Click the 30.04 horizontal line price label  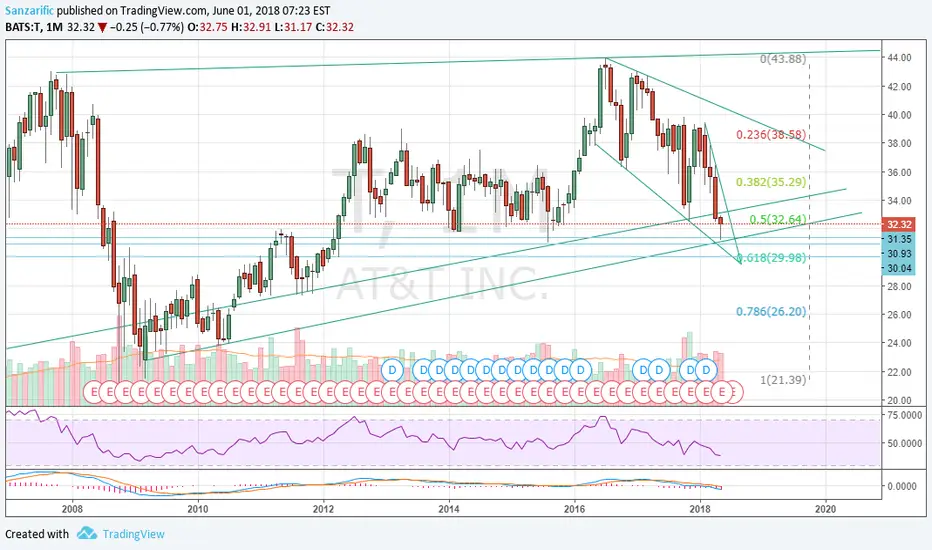pyautogui.click(x=899, y=268)
